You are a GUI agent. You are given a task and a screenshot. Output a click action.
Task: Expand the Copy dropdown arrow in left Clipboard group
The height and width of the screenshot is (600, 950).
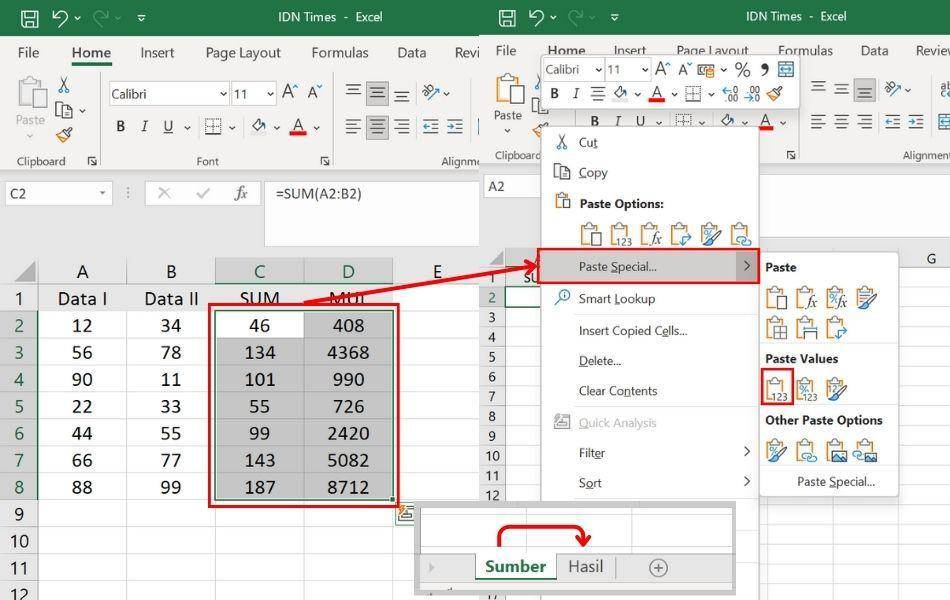tap(82, 111)
